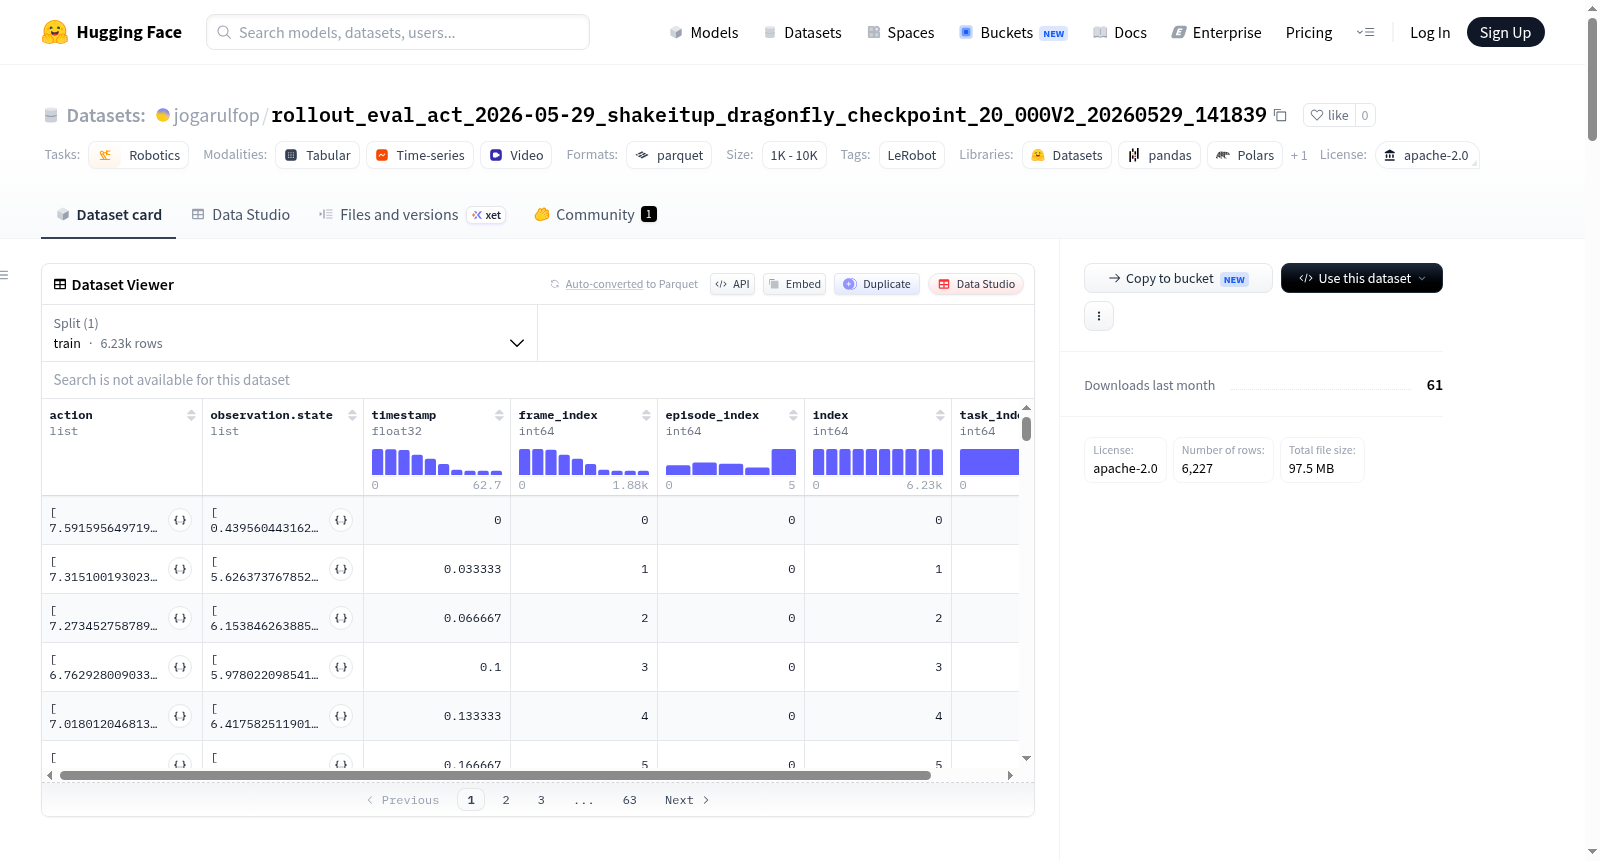
Task: Like this dataset with the heart button
Action: [x=1330, y=115]
